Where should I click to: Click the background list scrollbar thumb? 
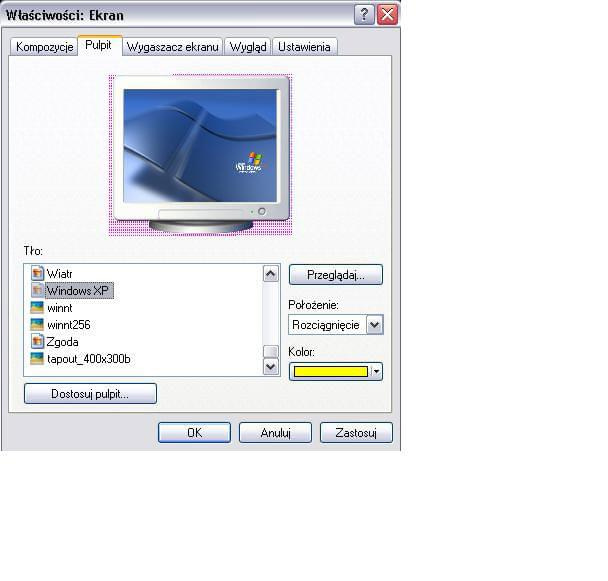(271, 351)
